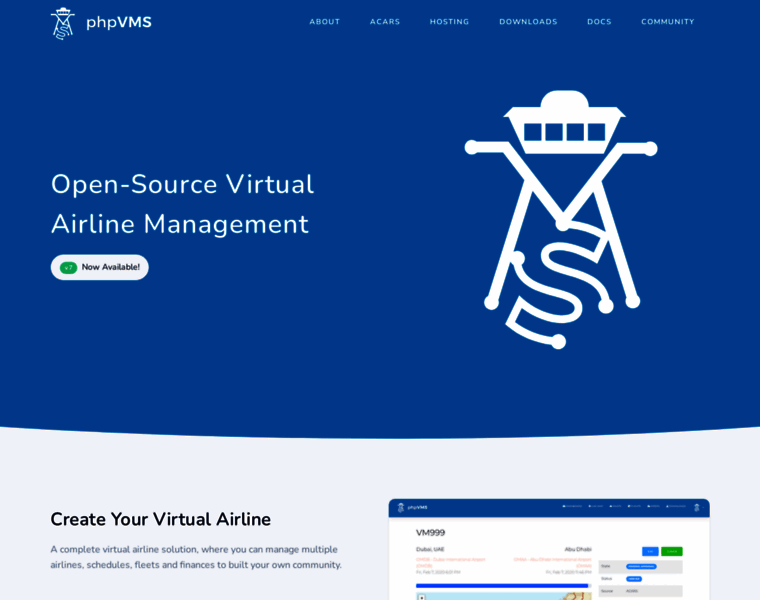Click the user avatar icon in screenshot header
This screenshot has width=760, height=600.
[697, 507]
